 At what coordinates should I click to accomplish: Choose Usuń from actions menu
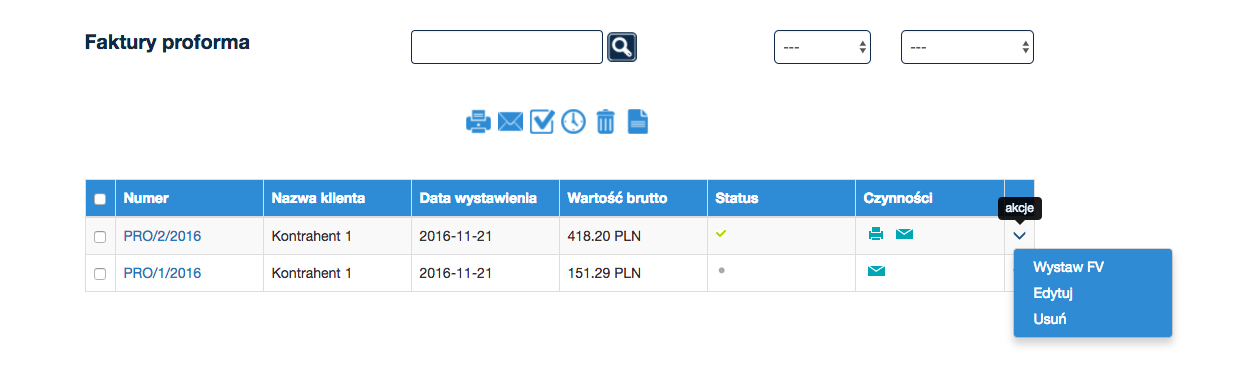[x=1050, y=320]
